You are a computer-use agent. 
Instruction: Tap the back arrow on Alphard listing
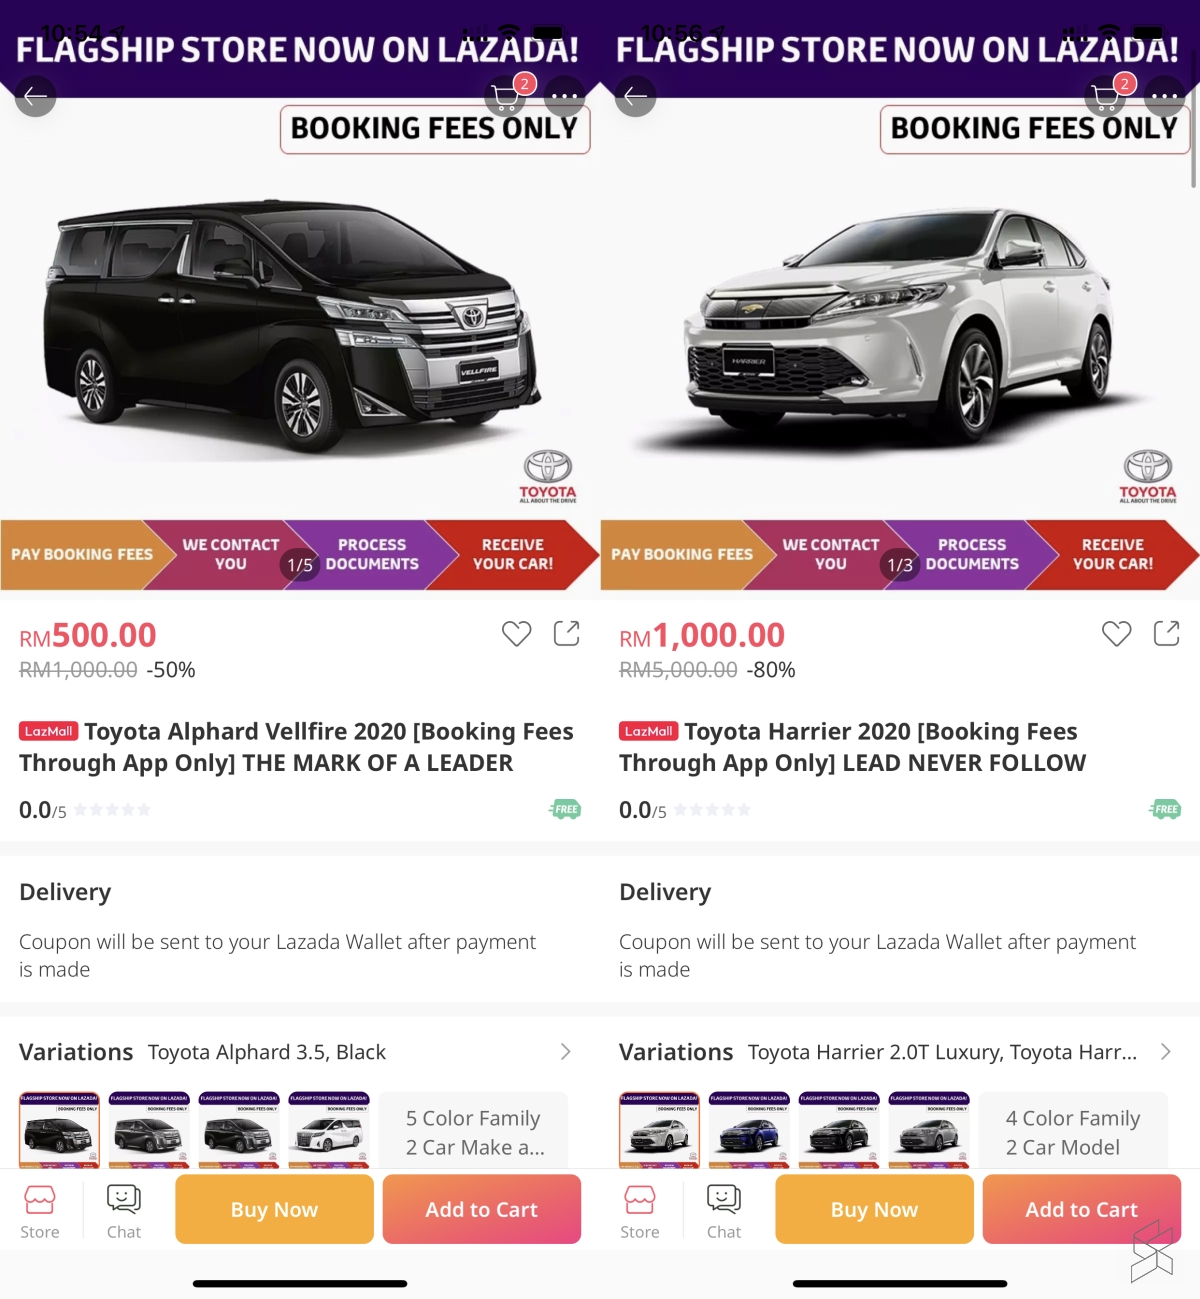coord(35,96)
